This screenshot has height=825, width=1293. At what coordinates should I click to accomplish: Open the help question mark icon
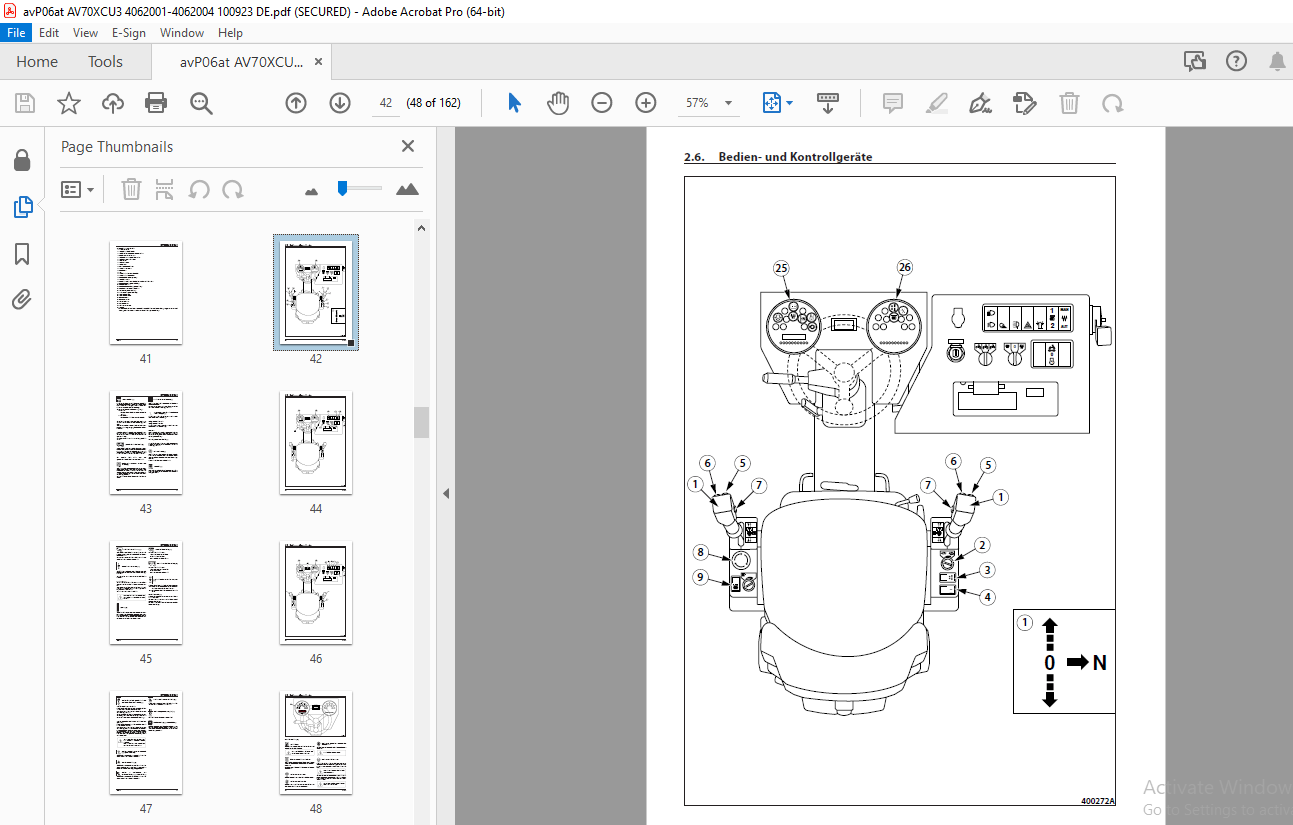(1236, 62)
